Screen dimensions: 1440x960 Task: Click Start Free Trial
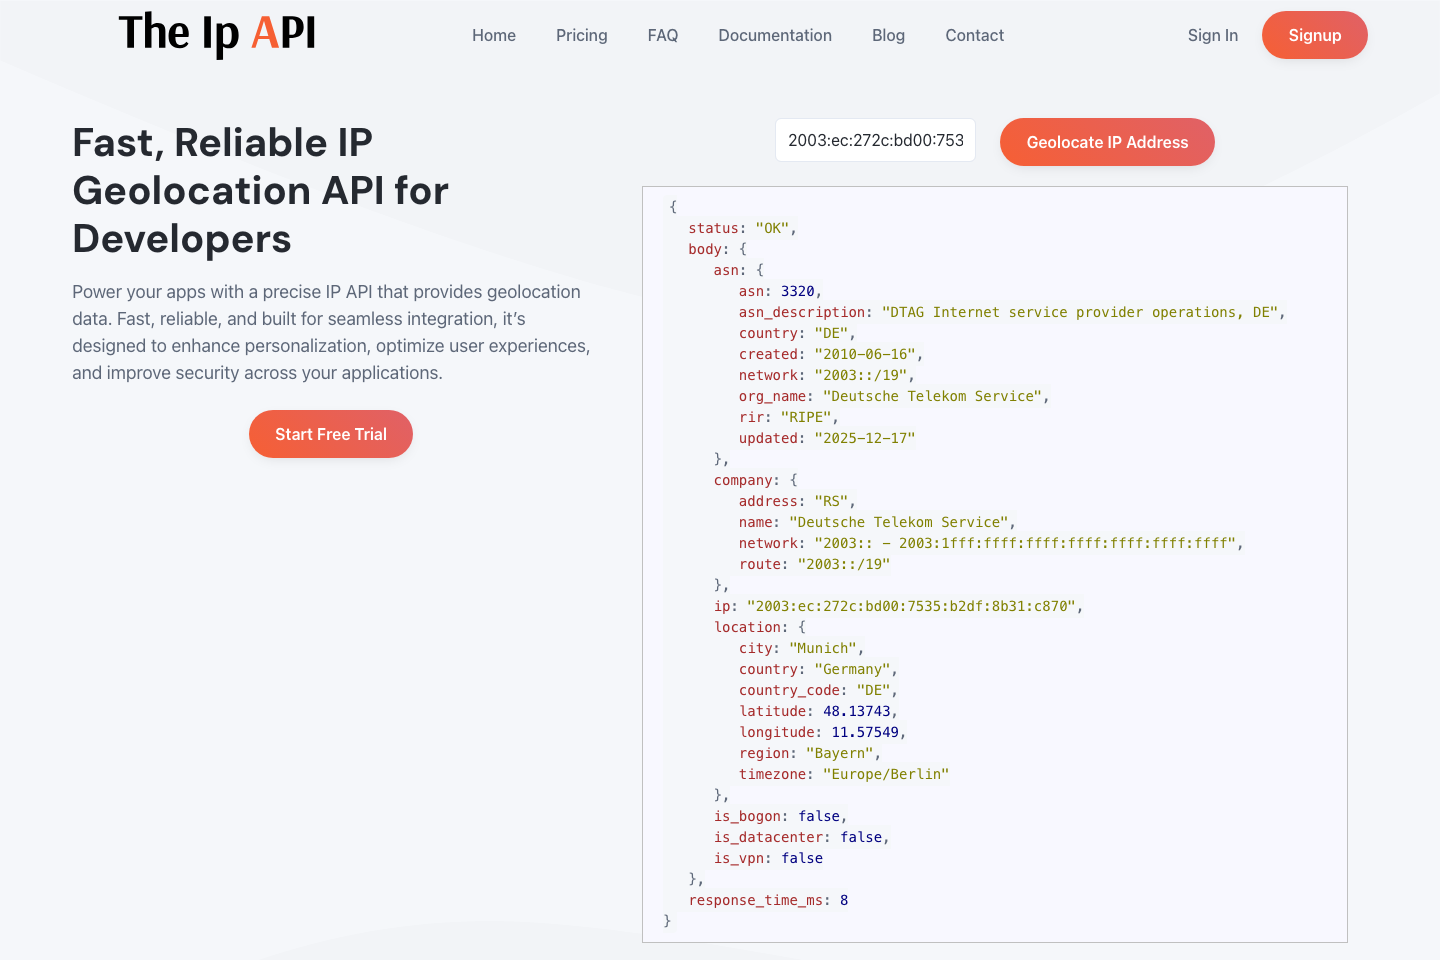pos(330,434)
